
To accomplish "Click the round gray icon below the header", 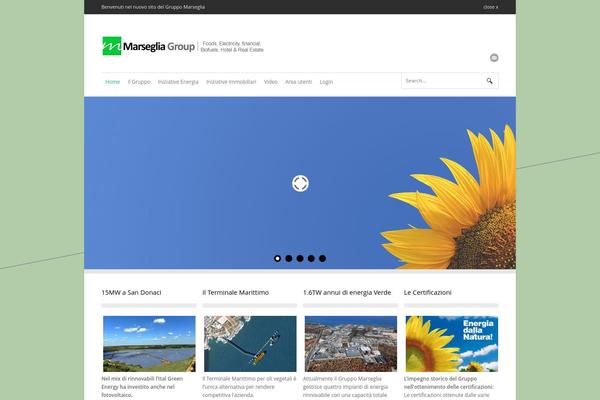I will [494, 58].
